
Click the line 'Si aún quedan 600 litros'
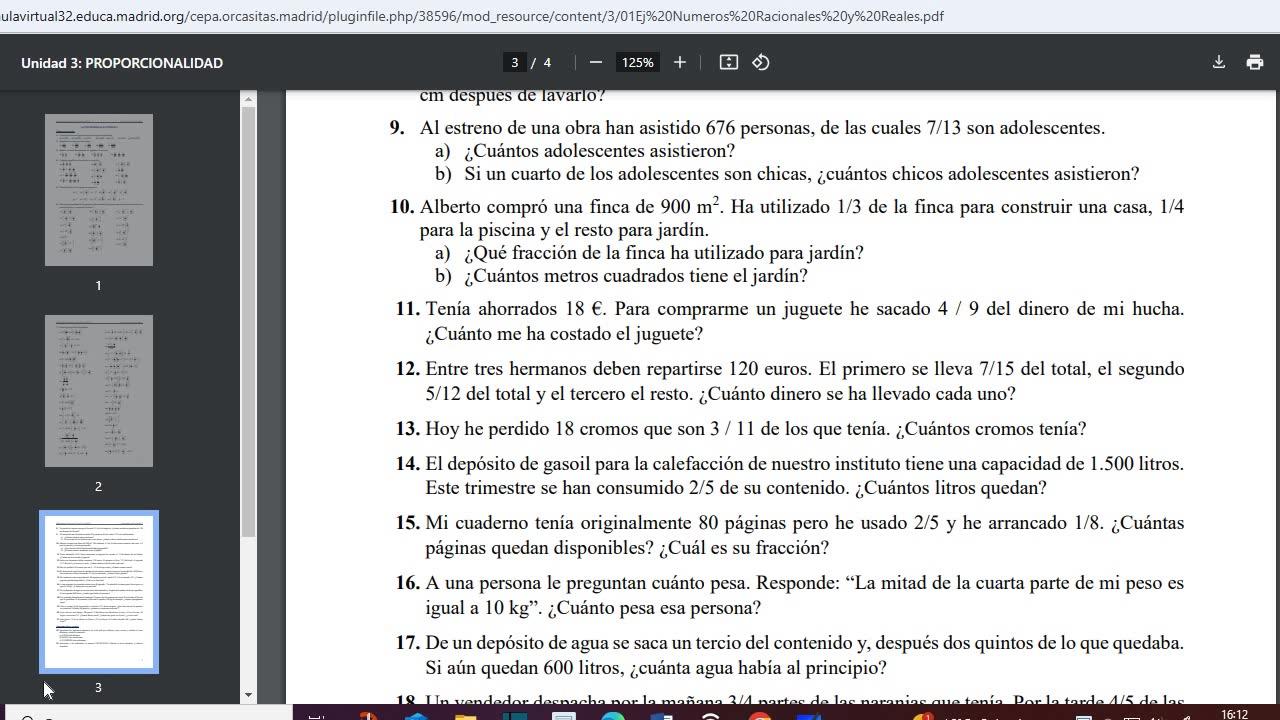point(656,668)
